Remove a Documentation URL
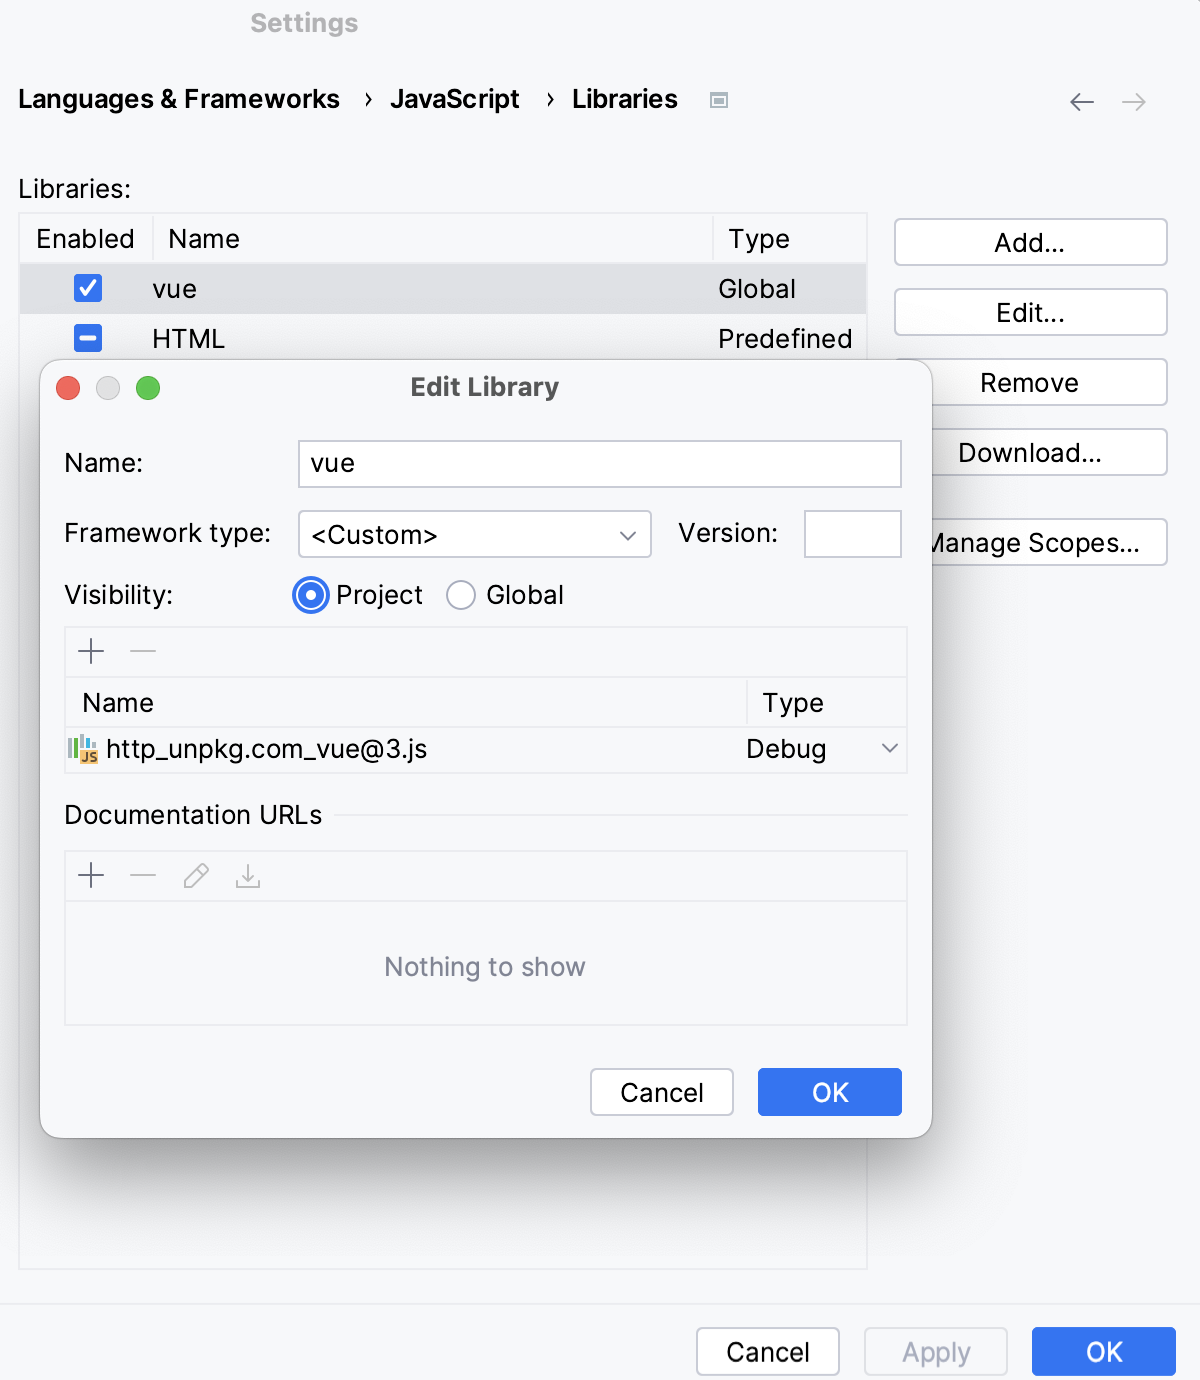This screenshot has width=1200, height=1380. point(143,876)
